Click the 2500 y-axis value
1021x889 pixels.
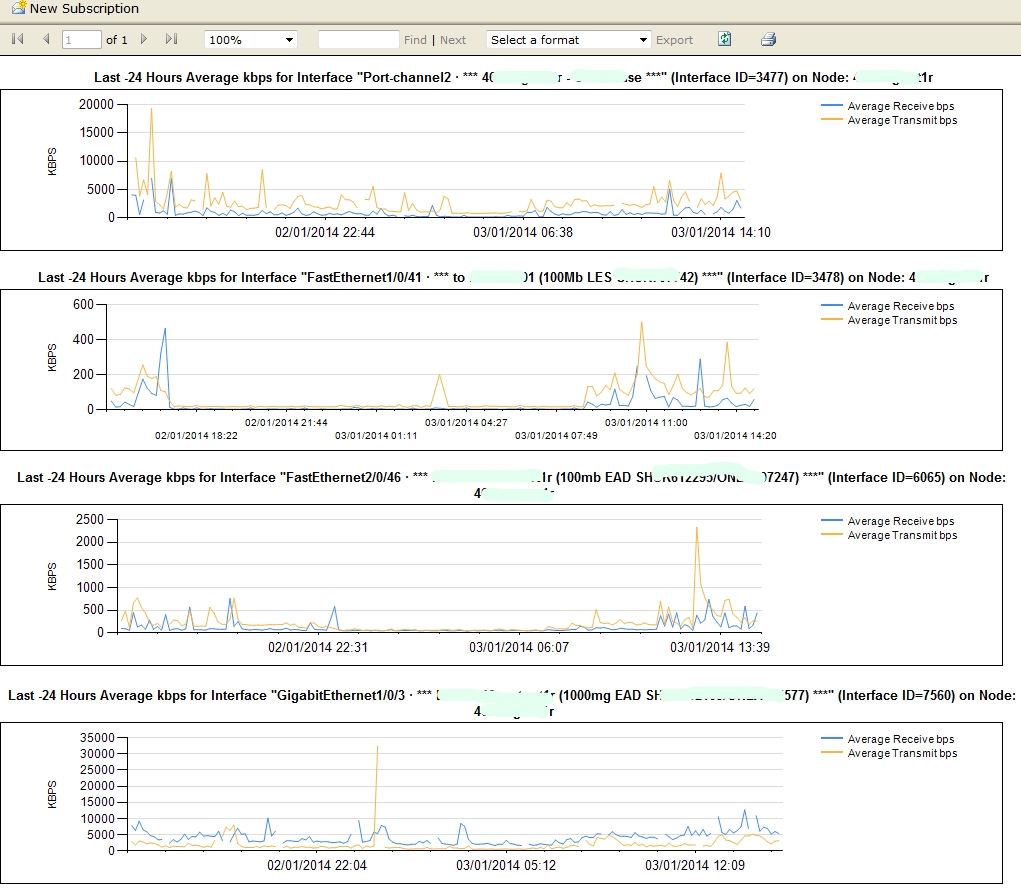[x=90, y=519]
